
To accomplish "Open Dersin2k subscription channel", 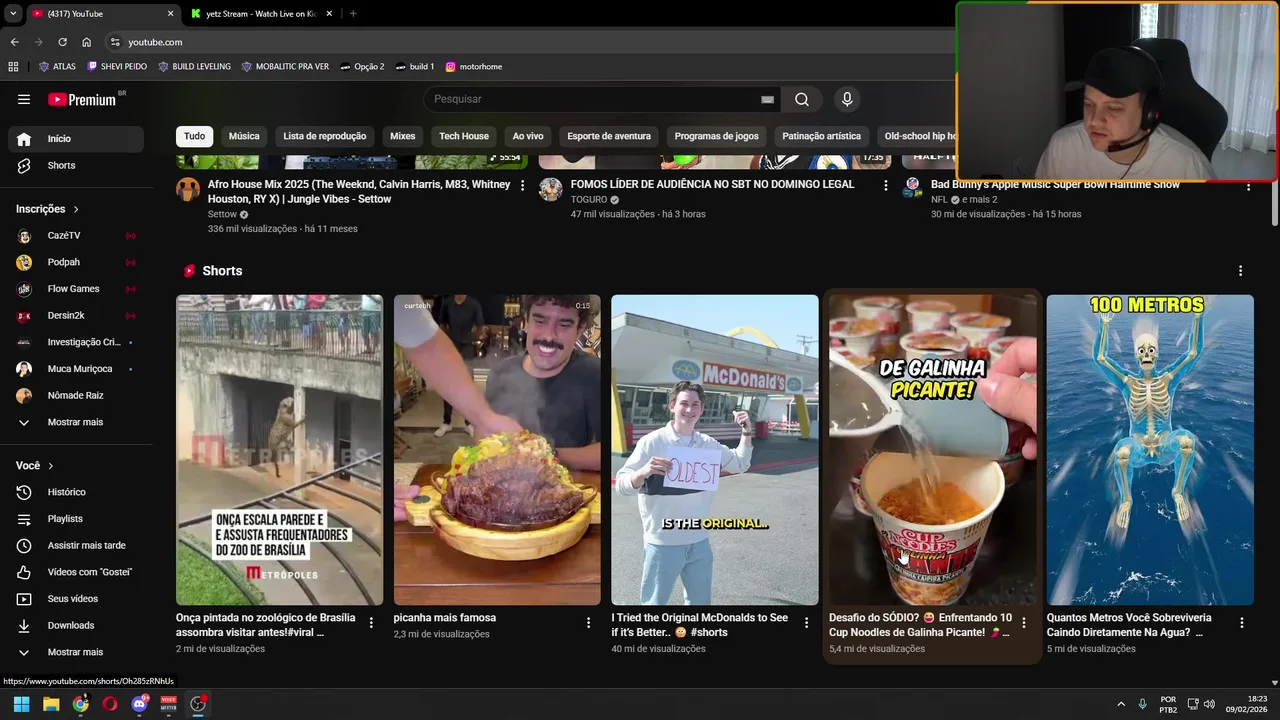I will [x=76, y=315].
